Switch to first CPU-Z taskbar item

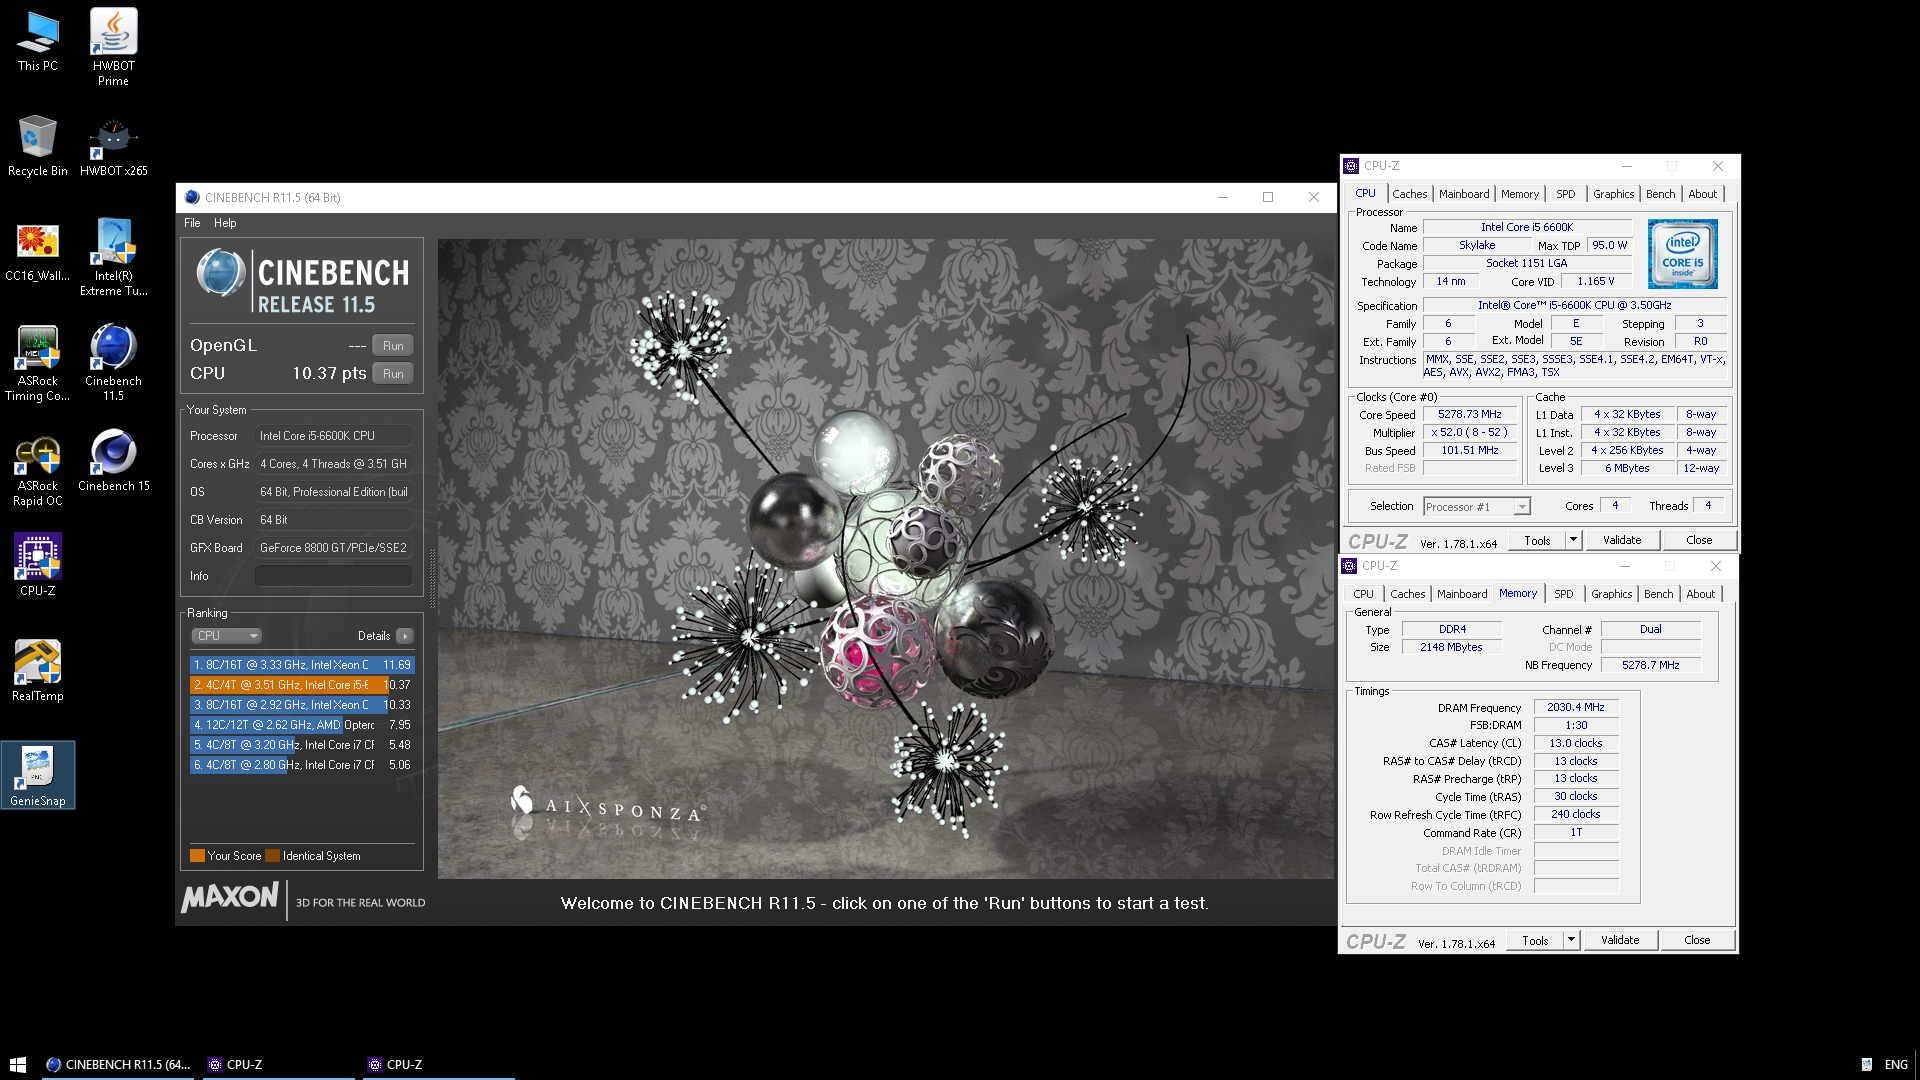pos(278,1064)
